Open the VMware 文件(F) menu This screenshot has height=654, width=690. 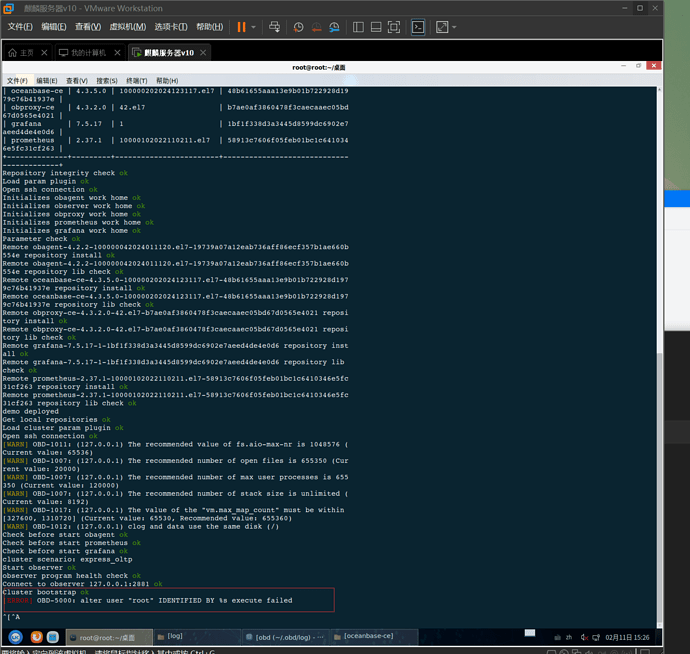point(20,27)
